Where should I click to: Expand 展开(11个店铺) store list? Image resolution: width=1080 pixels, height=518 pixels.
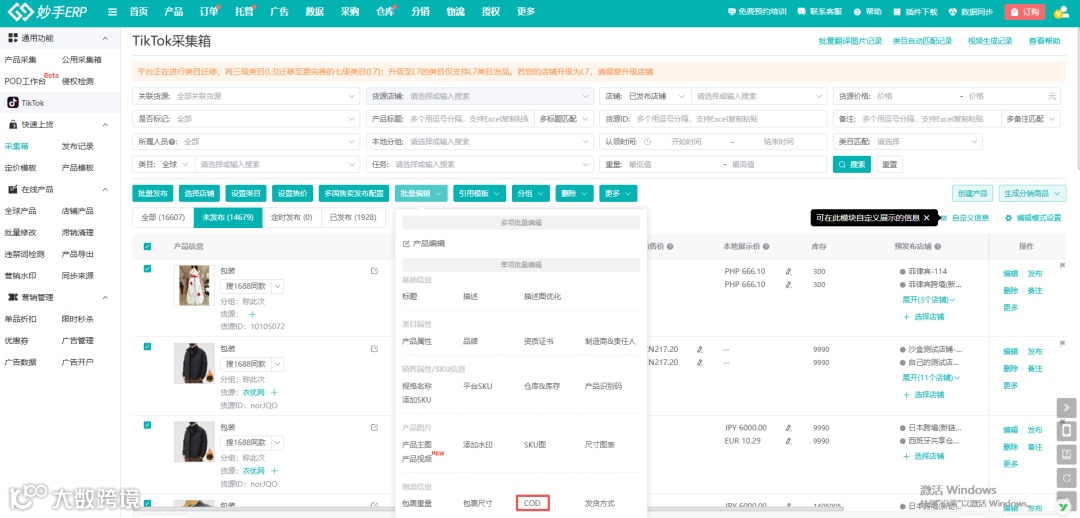[931, 377]
